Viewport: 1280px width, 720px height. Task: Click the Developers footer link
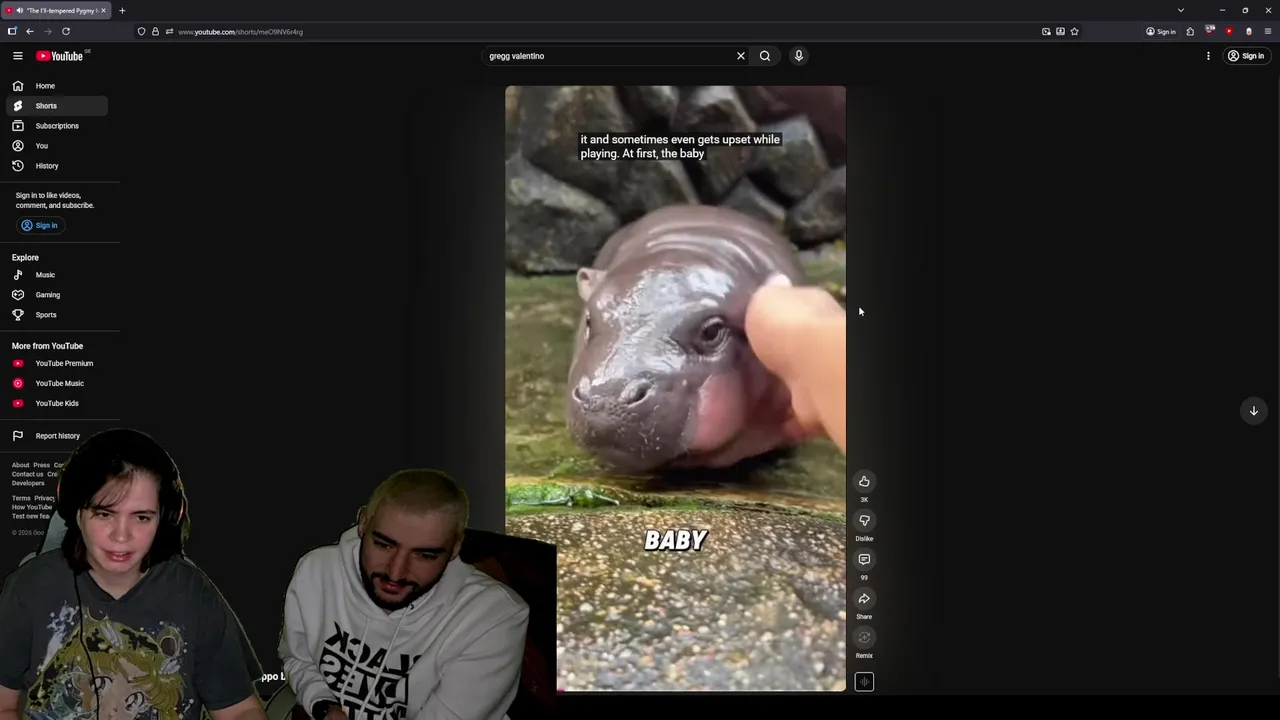click(28, 483)
